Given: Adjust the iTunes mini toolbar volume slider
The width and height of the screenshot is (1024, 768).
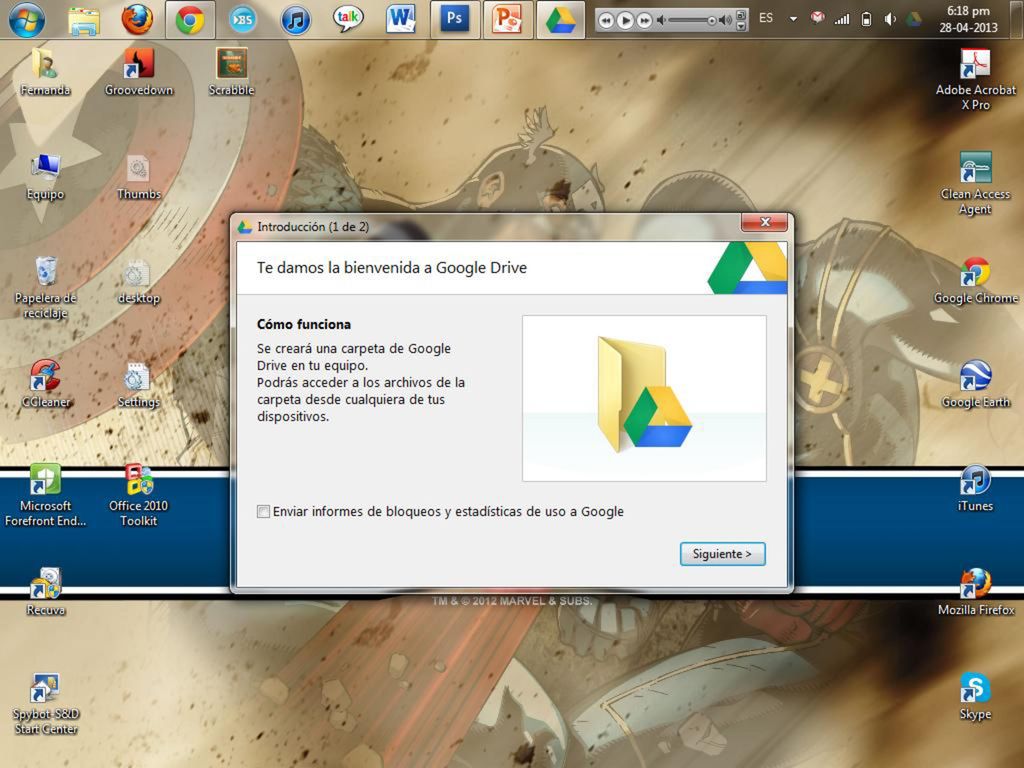Looking at the screenshot, I should [x=692, y=21].
